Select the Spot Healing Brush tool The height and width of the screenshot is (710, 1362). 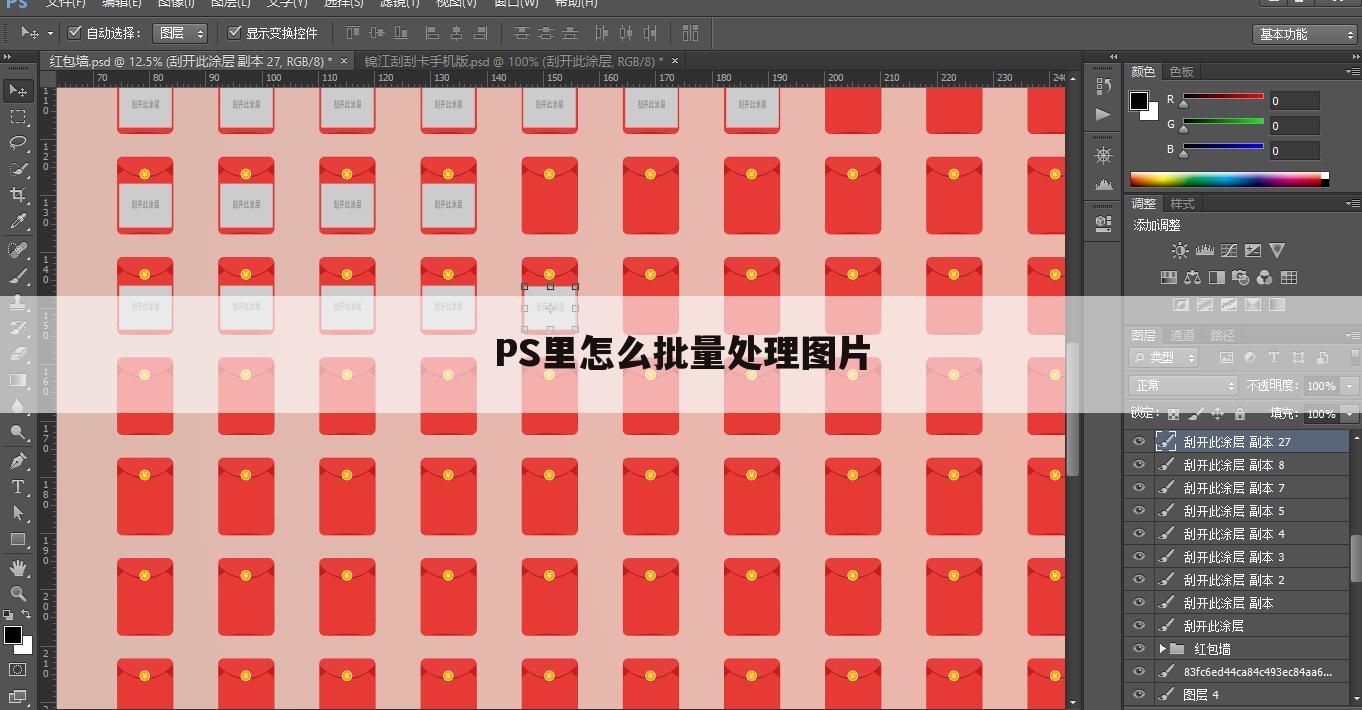(x=18, y=250)
